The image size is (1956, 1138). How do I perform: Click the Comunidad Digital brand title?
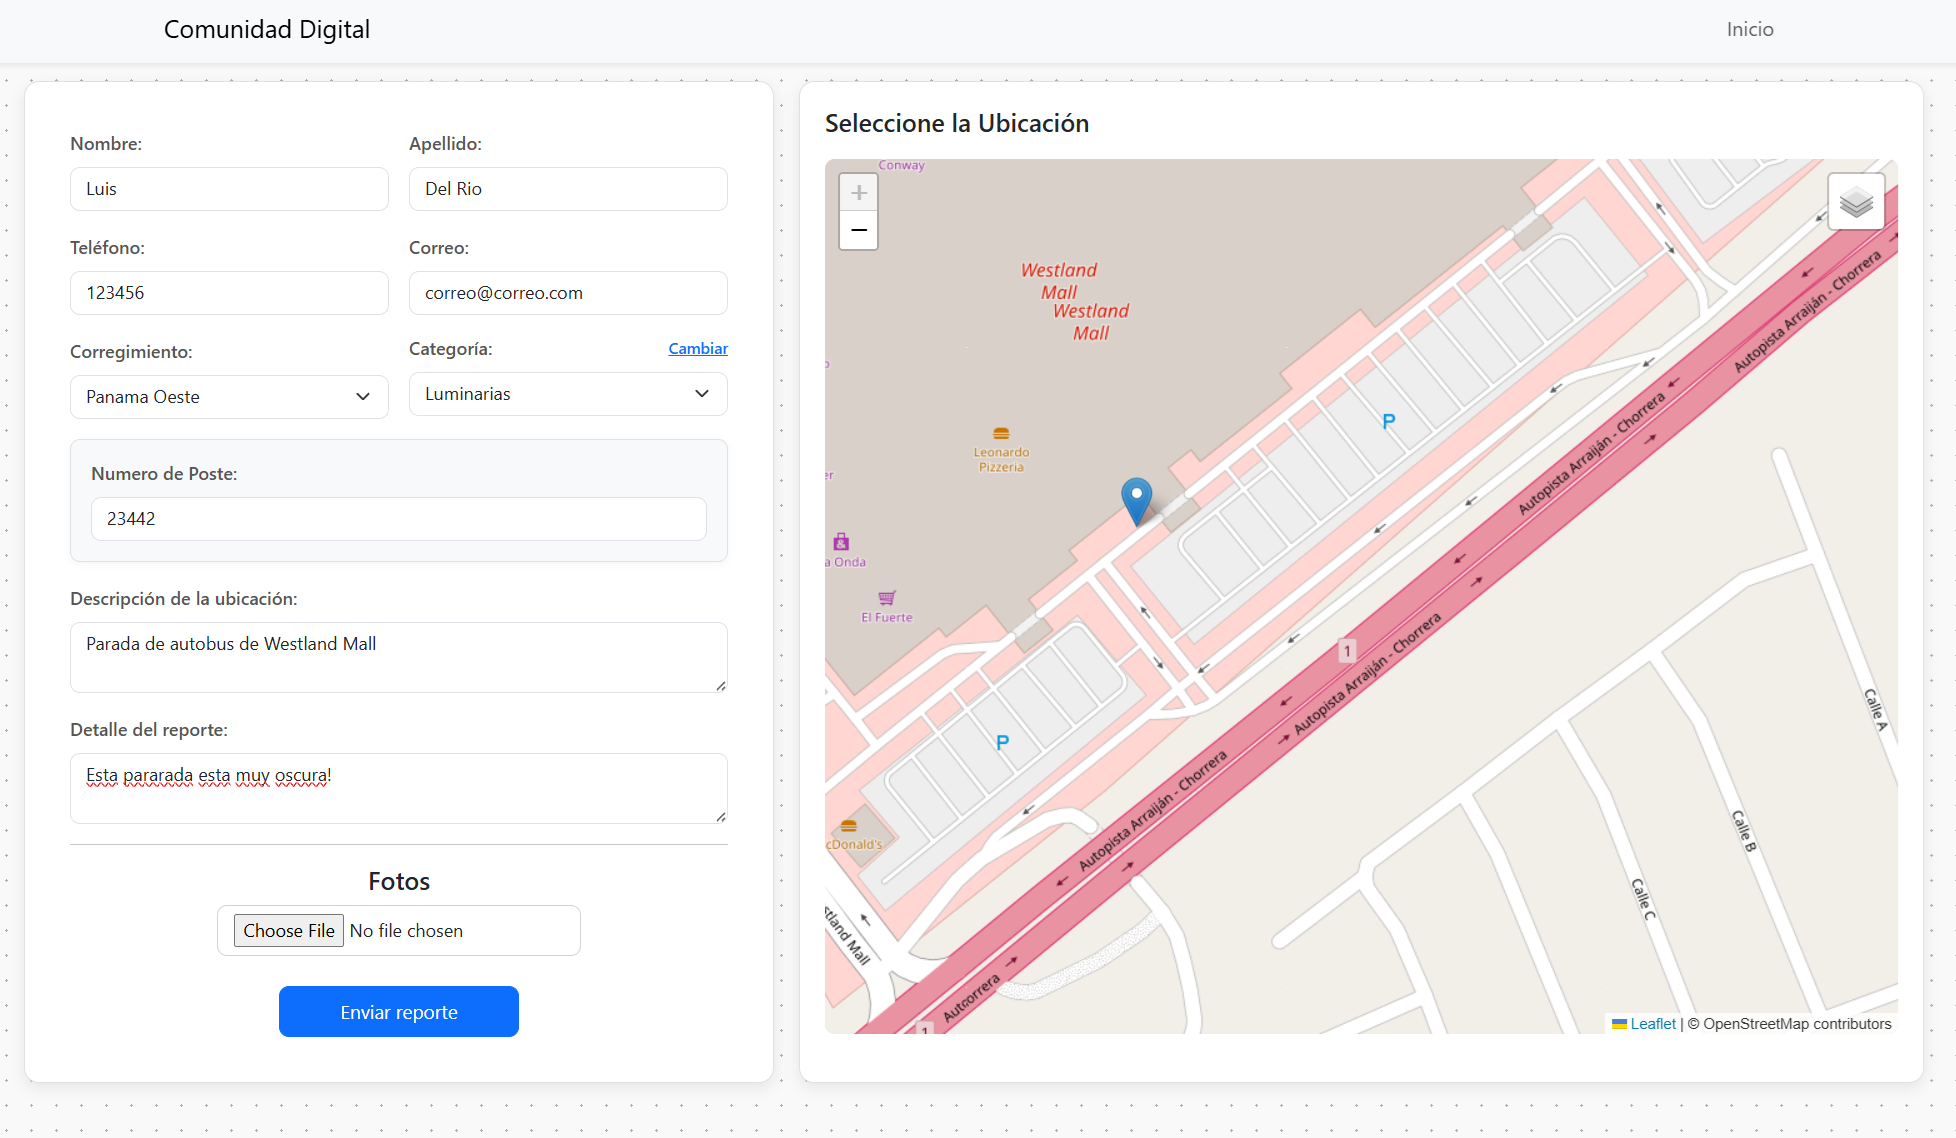click(x=267, y=30)
